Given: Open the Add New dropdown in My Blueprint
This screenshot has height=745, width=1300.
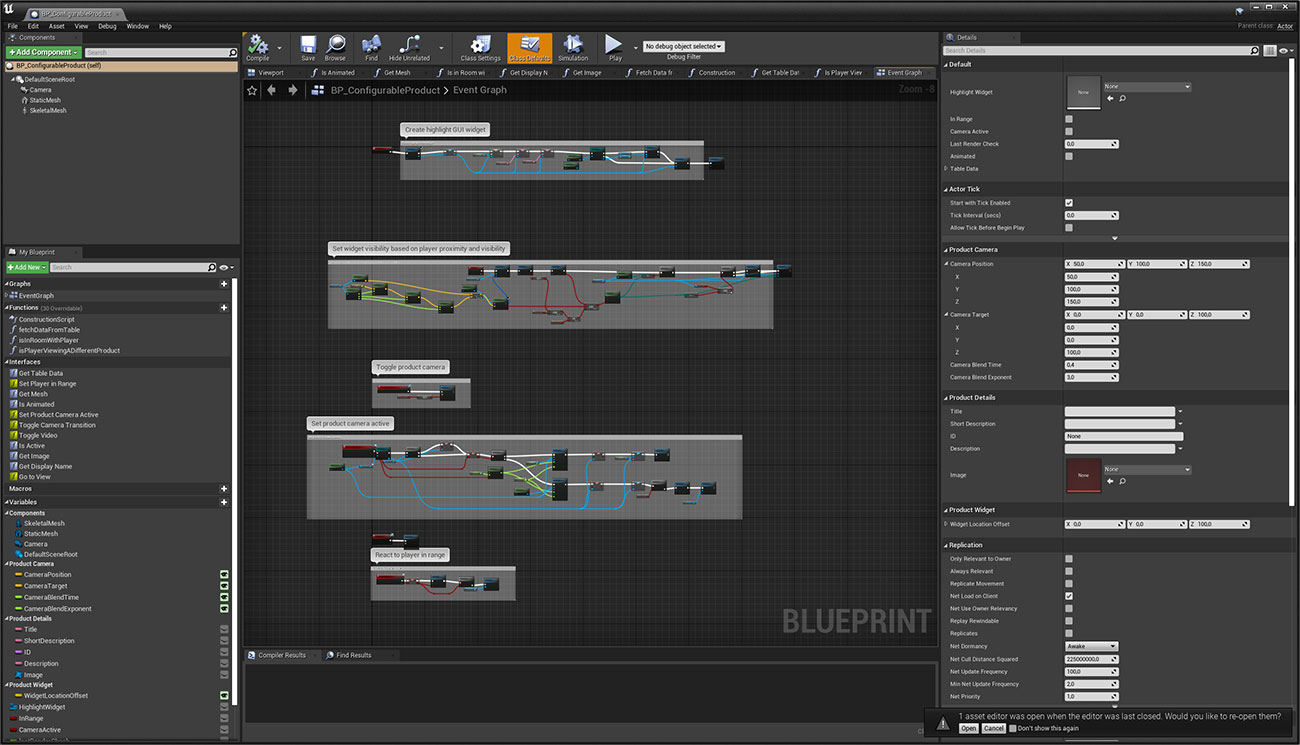Looking at the screenshot, I should [x=26, y=268].
